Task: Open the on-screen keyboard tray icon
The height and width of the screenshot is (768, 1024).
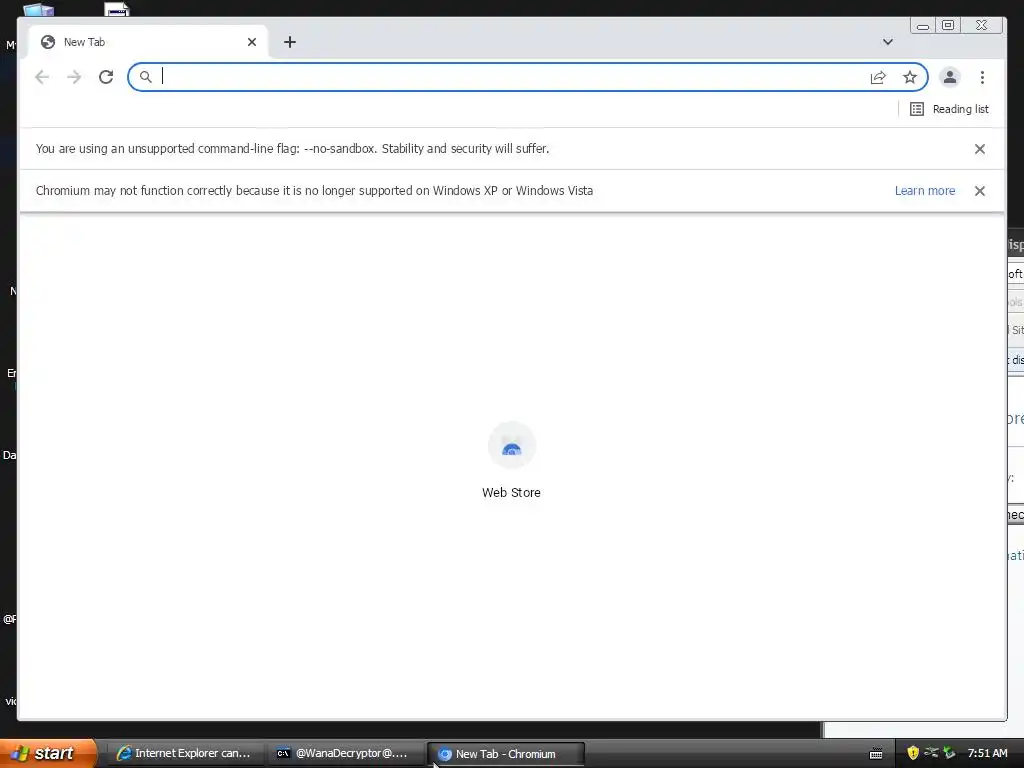Action: pyautogui.click(x=876, y=754)
